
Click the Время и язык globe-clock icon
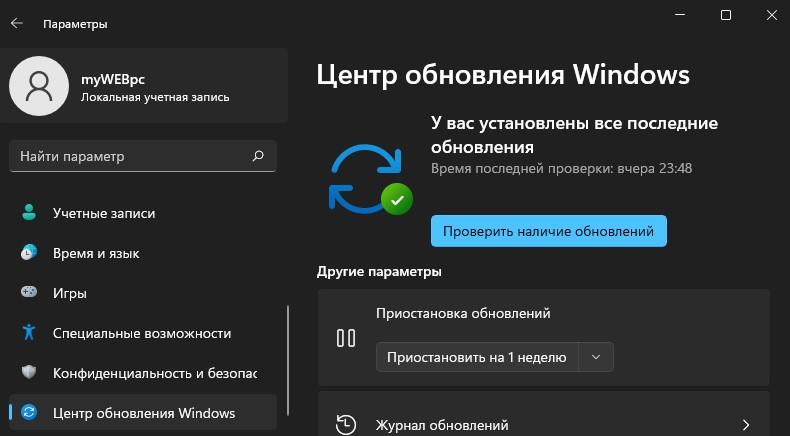(x=29, y=253)
